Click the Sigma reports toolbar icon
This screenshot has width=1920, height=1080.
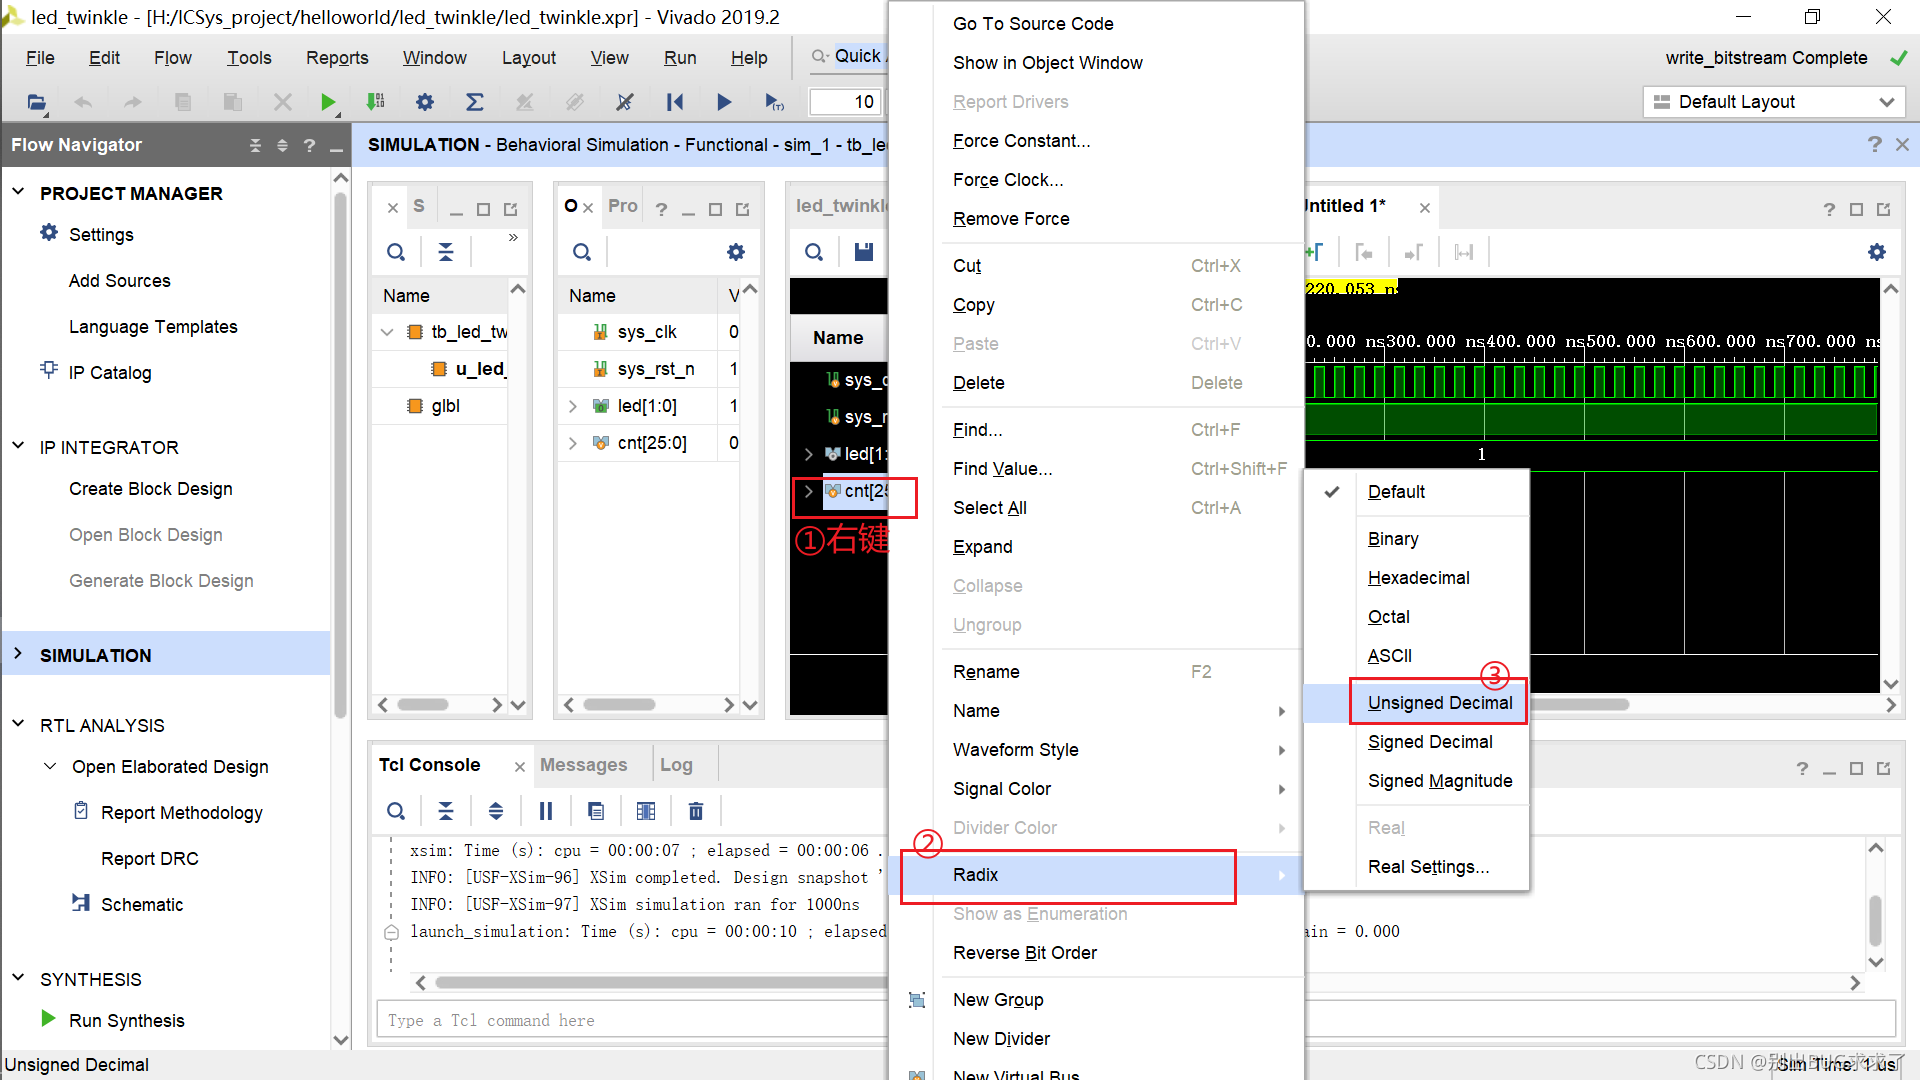pos(475,102)
